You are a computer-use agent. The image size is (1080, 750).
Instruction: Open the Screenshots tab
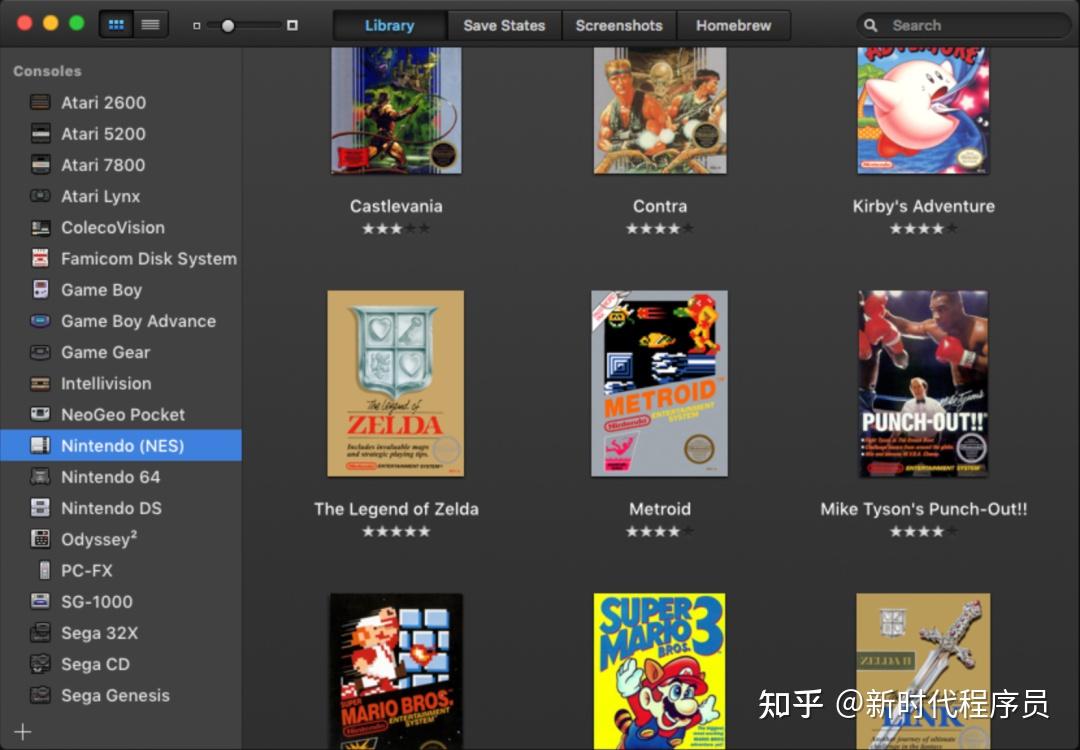pos(619,25)
